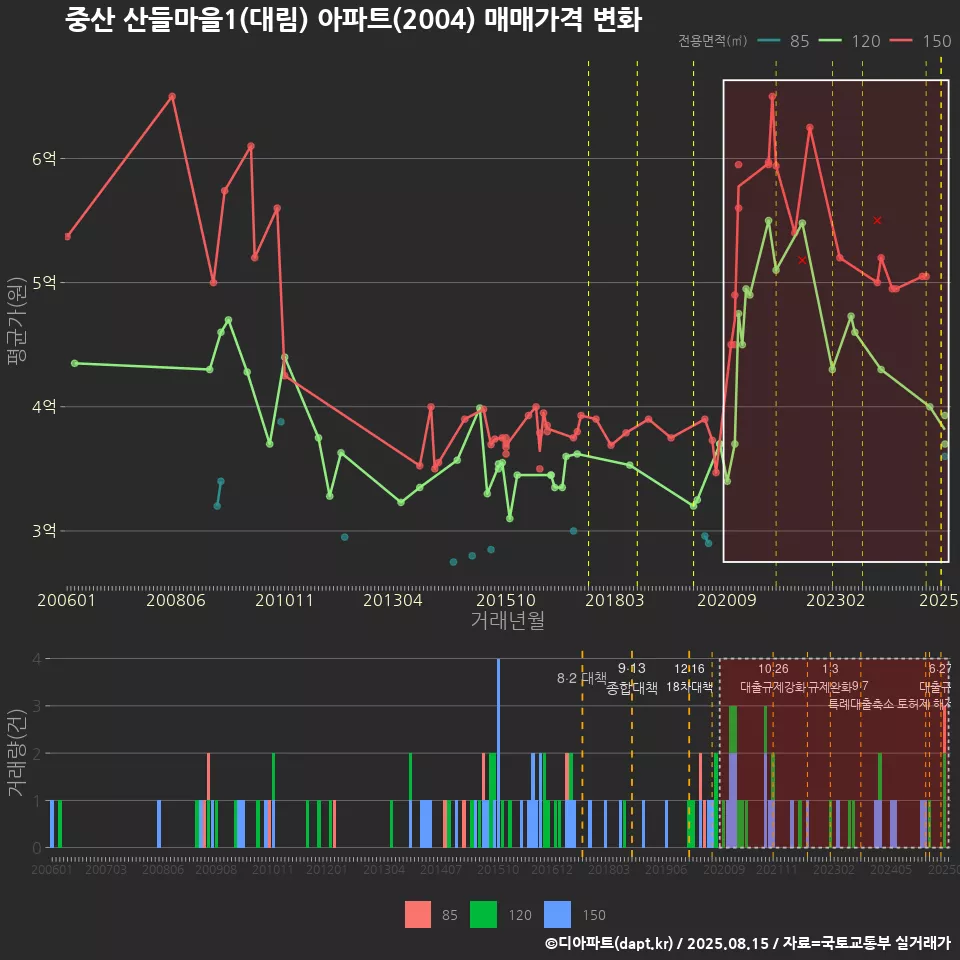Click the 1·3 규제완화 policy annotation
The image size is (960, 960).
point(830,678)
